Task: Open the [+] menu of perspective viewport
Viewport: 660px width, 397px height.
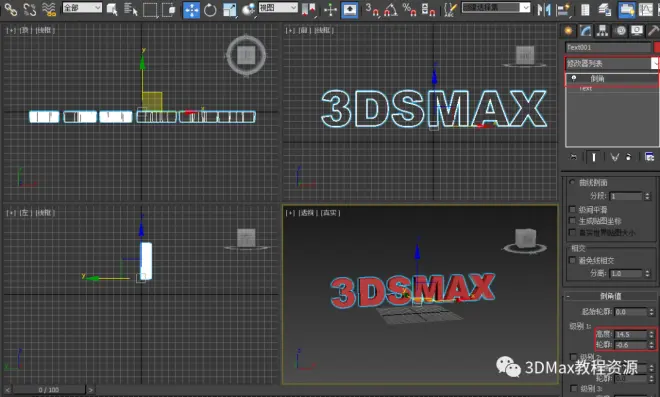Action: (x=290, y=213)
